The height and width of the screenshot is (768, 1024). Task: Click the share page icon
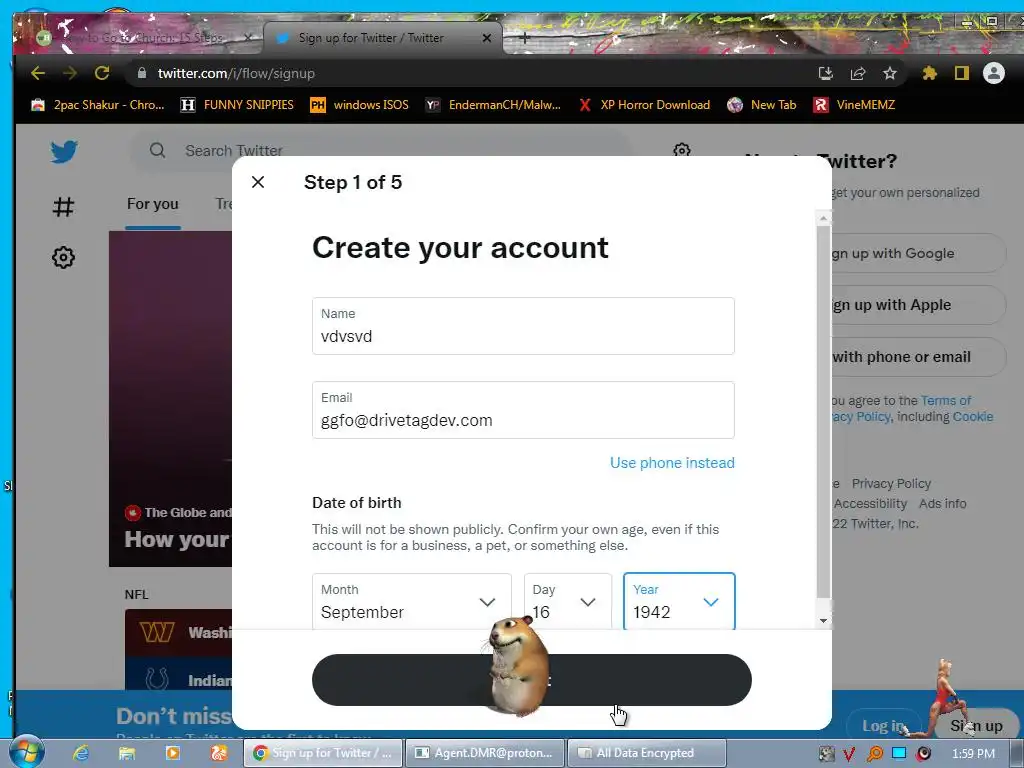click(x=857, y=73)
